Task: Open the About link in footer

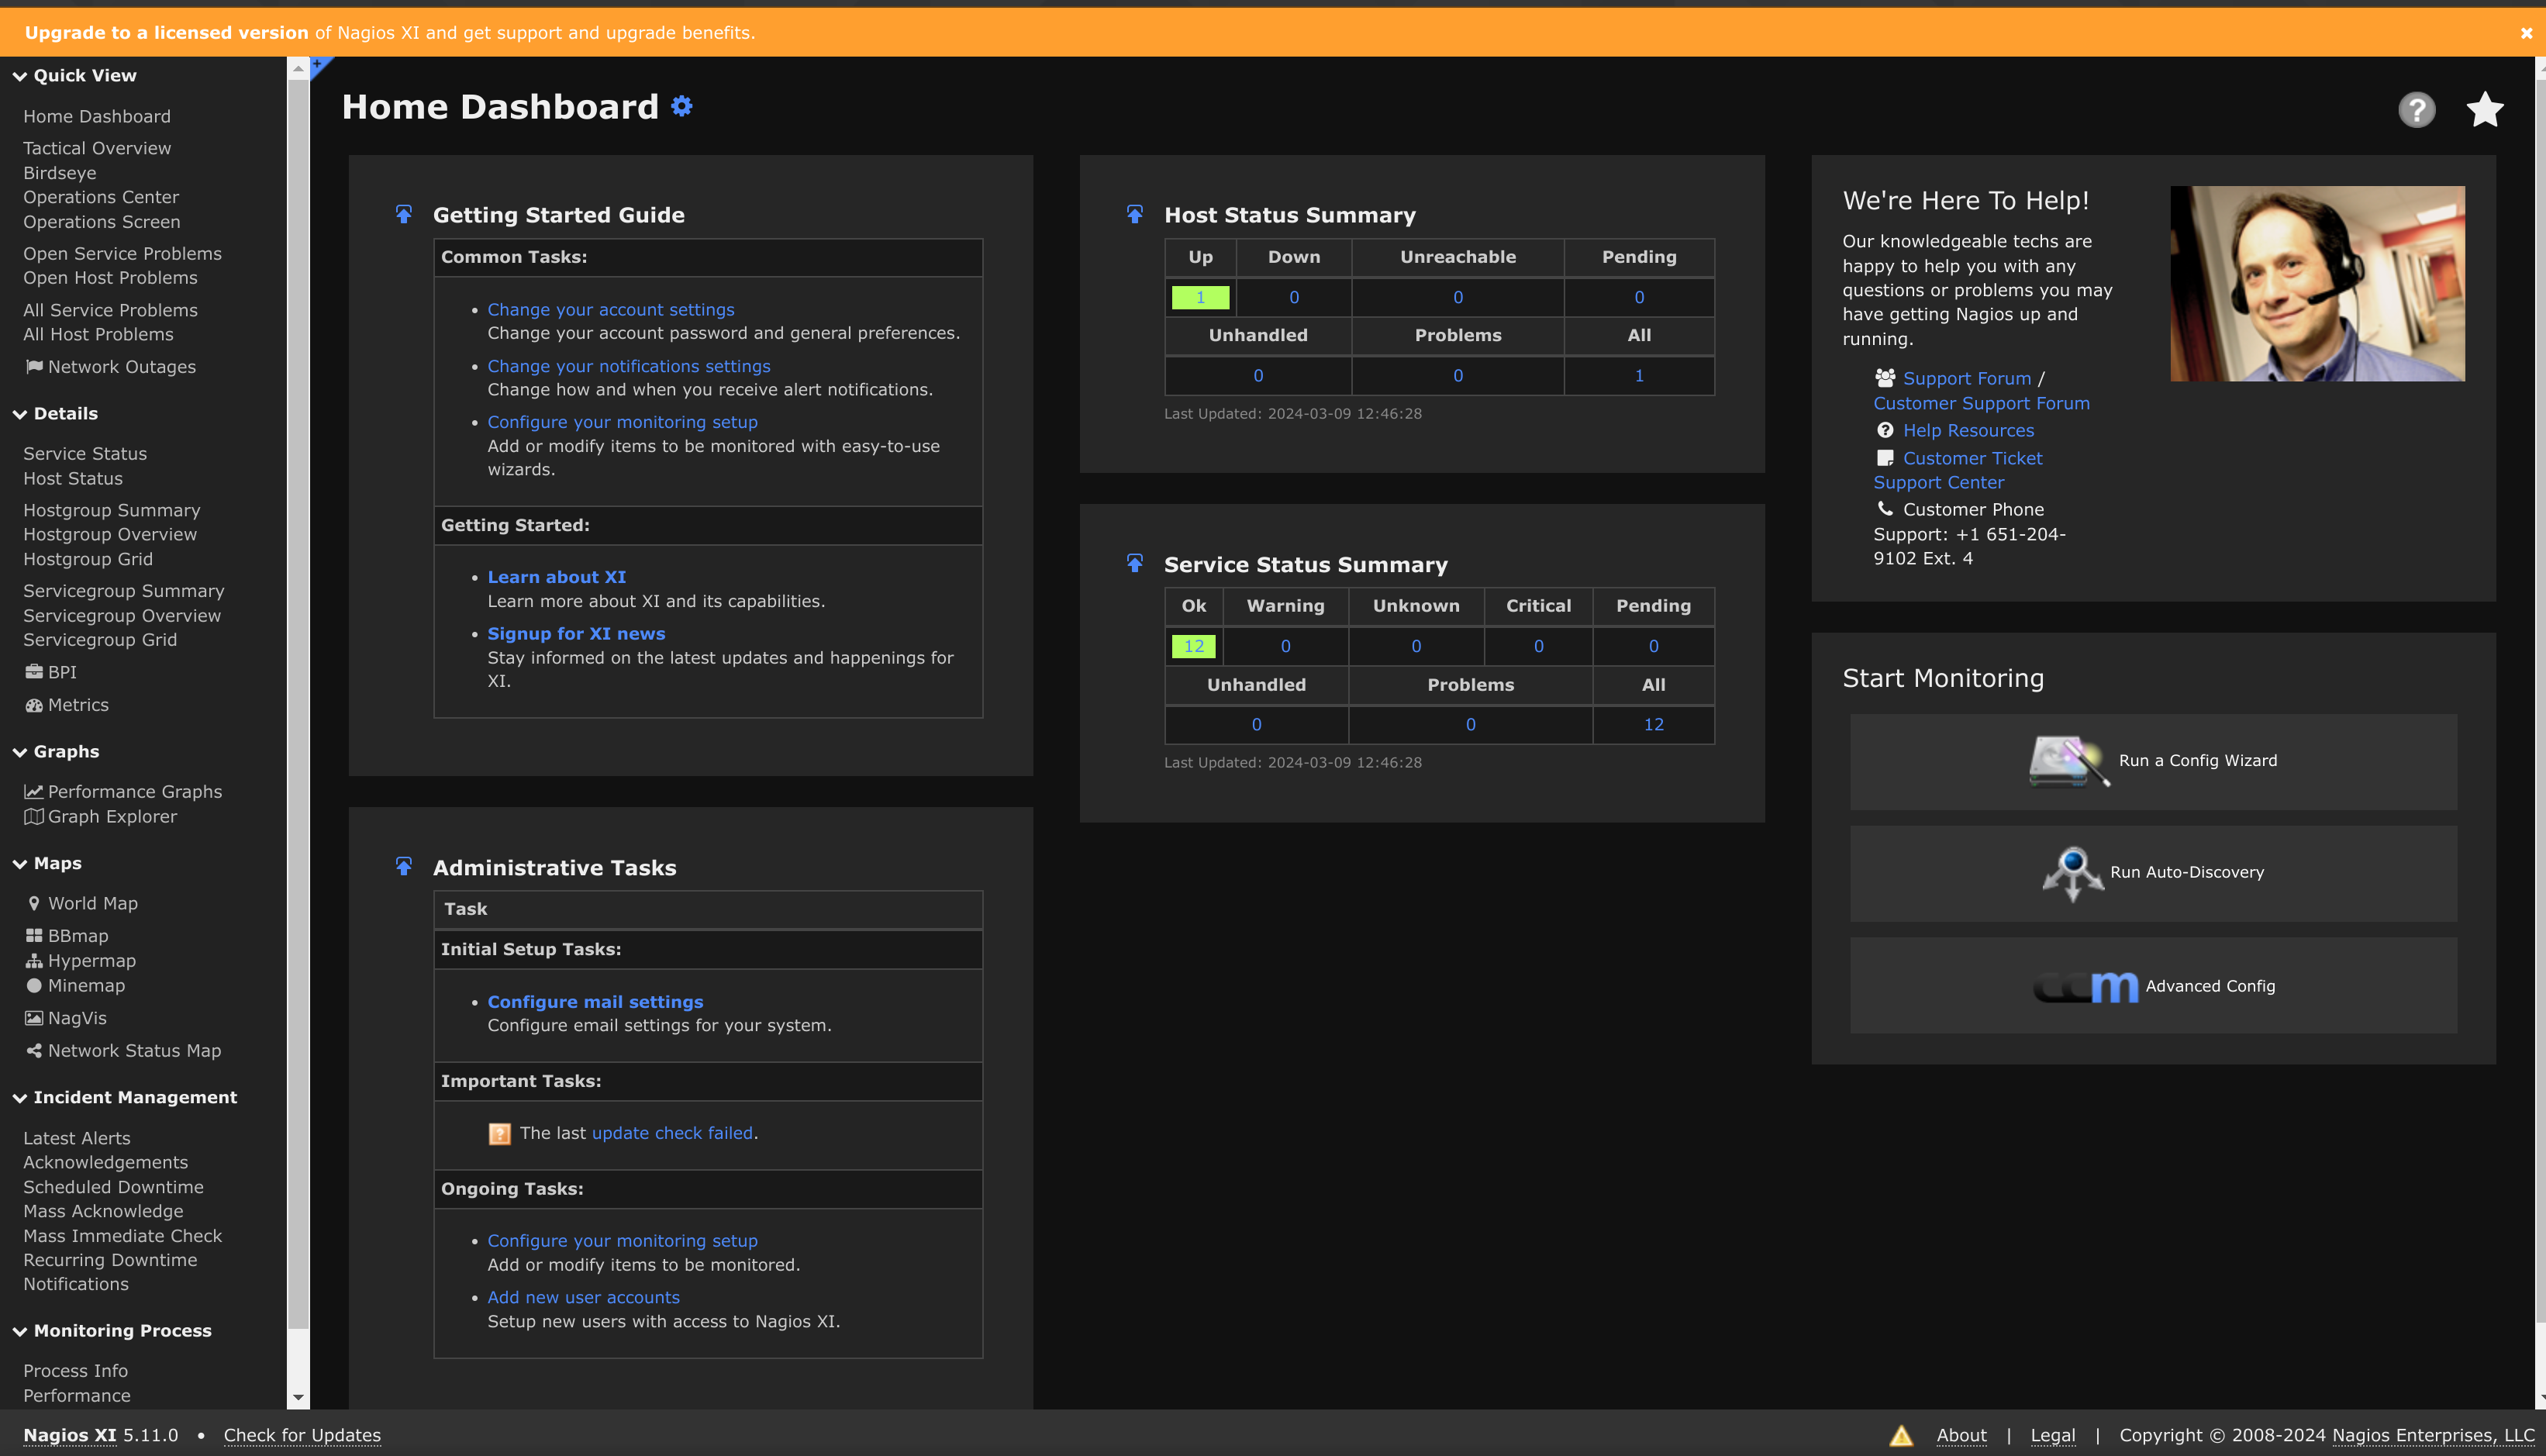Action: [1961, 1436]
